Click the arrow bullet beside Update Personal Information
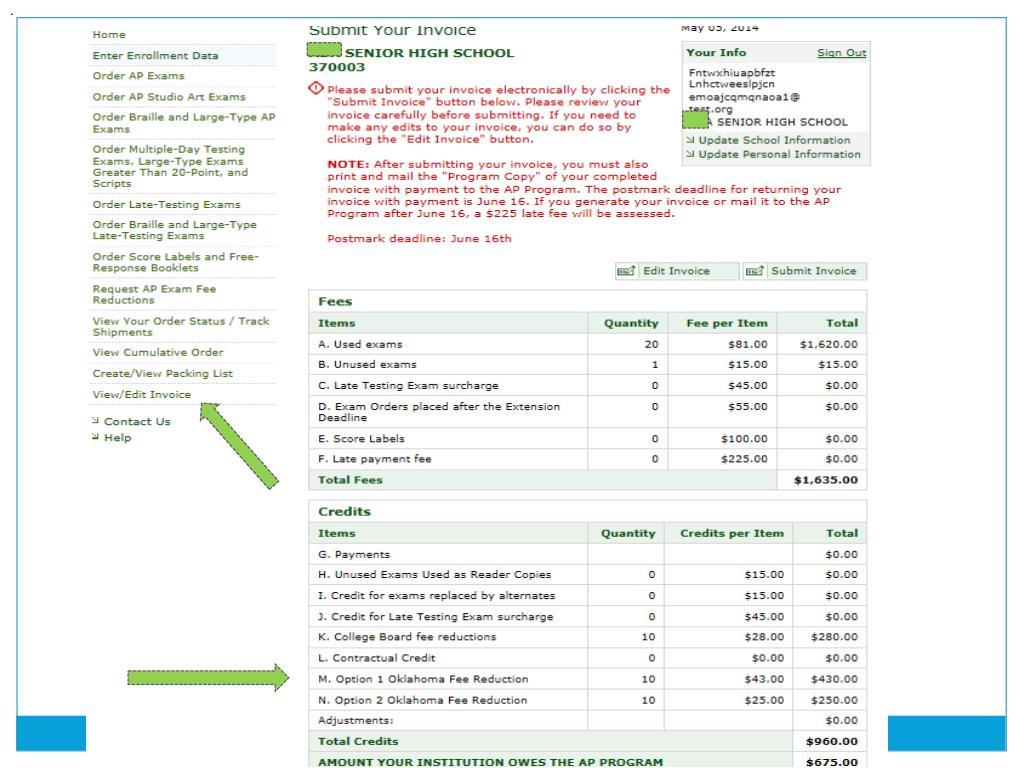This screenshot has width=1024, height=768. 690,154
